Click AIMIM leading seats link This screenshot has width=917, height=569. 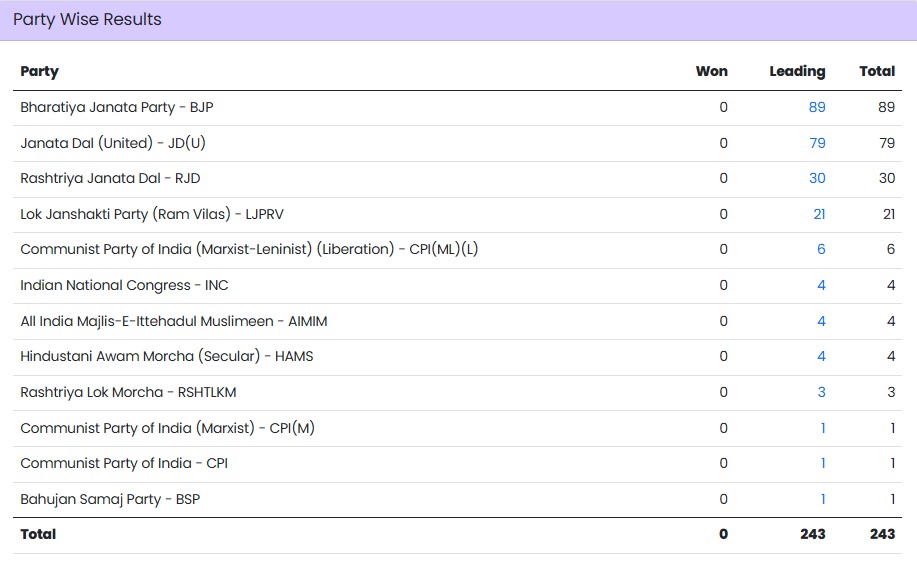[x=821, y=321]
